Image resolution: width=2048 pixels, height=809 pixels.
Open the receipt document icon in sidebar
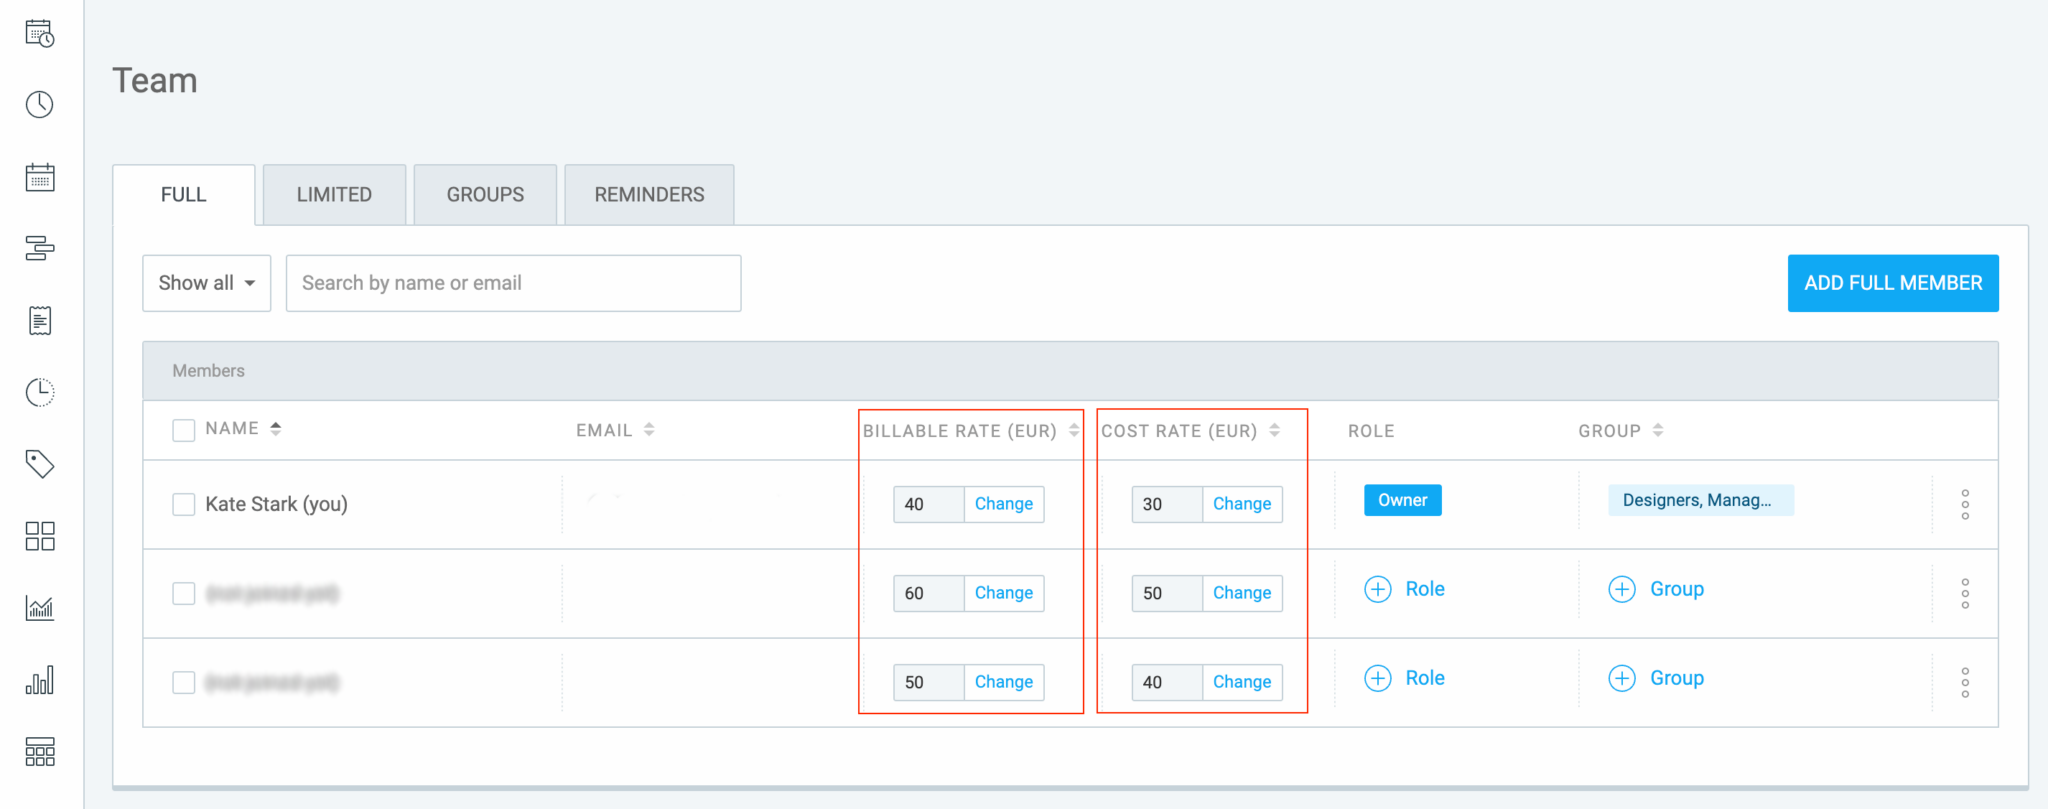40,321
